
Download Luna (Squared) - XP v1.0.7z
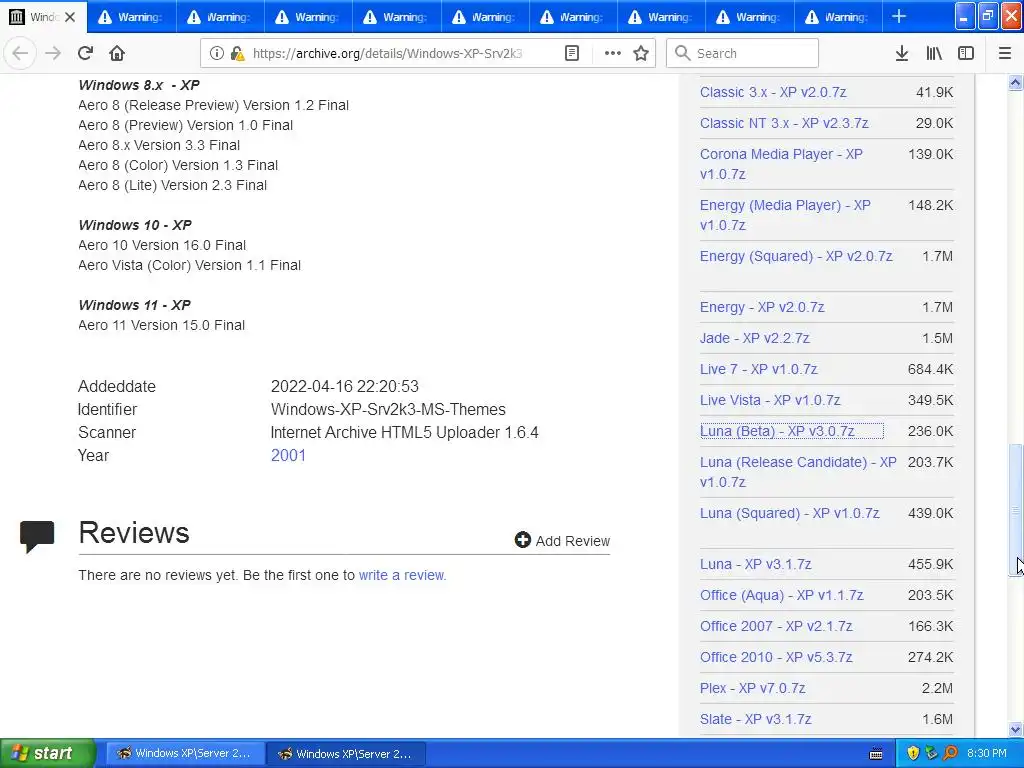pos(790,513)
